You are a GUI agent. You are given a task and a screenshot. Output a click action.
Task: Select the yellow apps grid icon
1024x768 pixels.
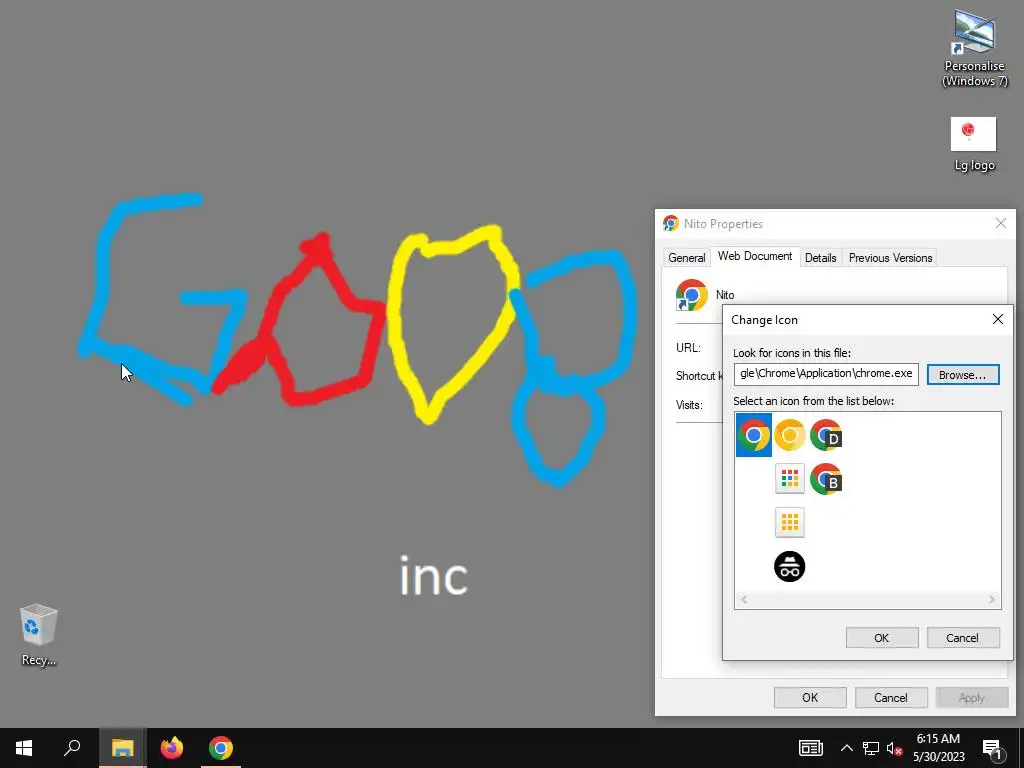(x=790, y=522)
